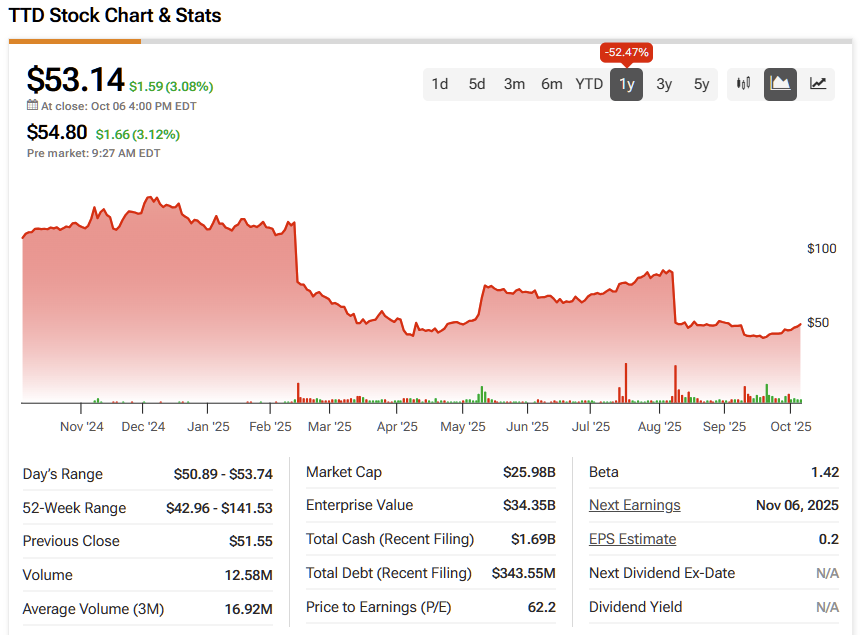Screen dimensions: 861x635
Task: Select the area chart view icon
Action: pyautogui.click(x=781, y=84)
